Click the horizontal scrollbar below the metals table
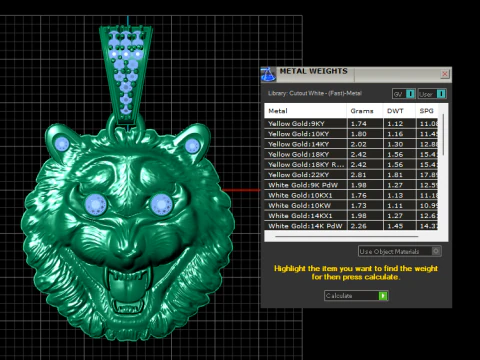The height and width of the screenshot is (360, 480). (x=347, y=237)
